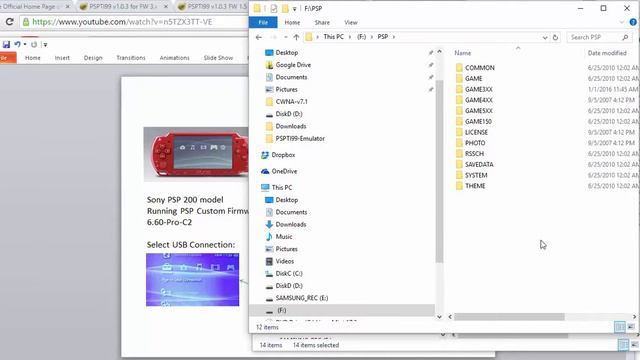Open the File tab in File Explorer
Viewport: 640px width, 360px height.
click(x=263, y=22)
